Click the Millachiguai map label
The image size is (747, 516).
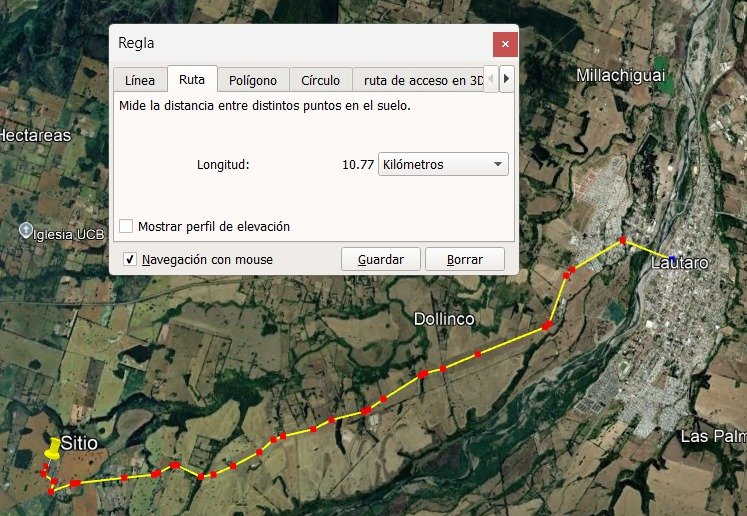point(620,75)
